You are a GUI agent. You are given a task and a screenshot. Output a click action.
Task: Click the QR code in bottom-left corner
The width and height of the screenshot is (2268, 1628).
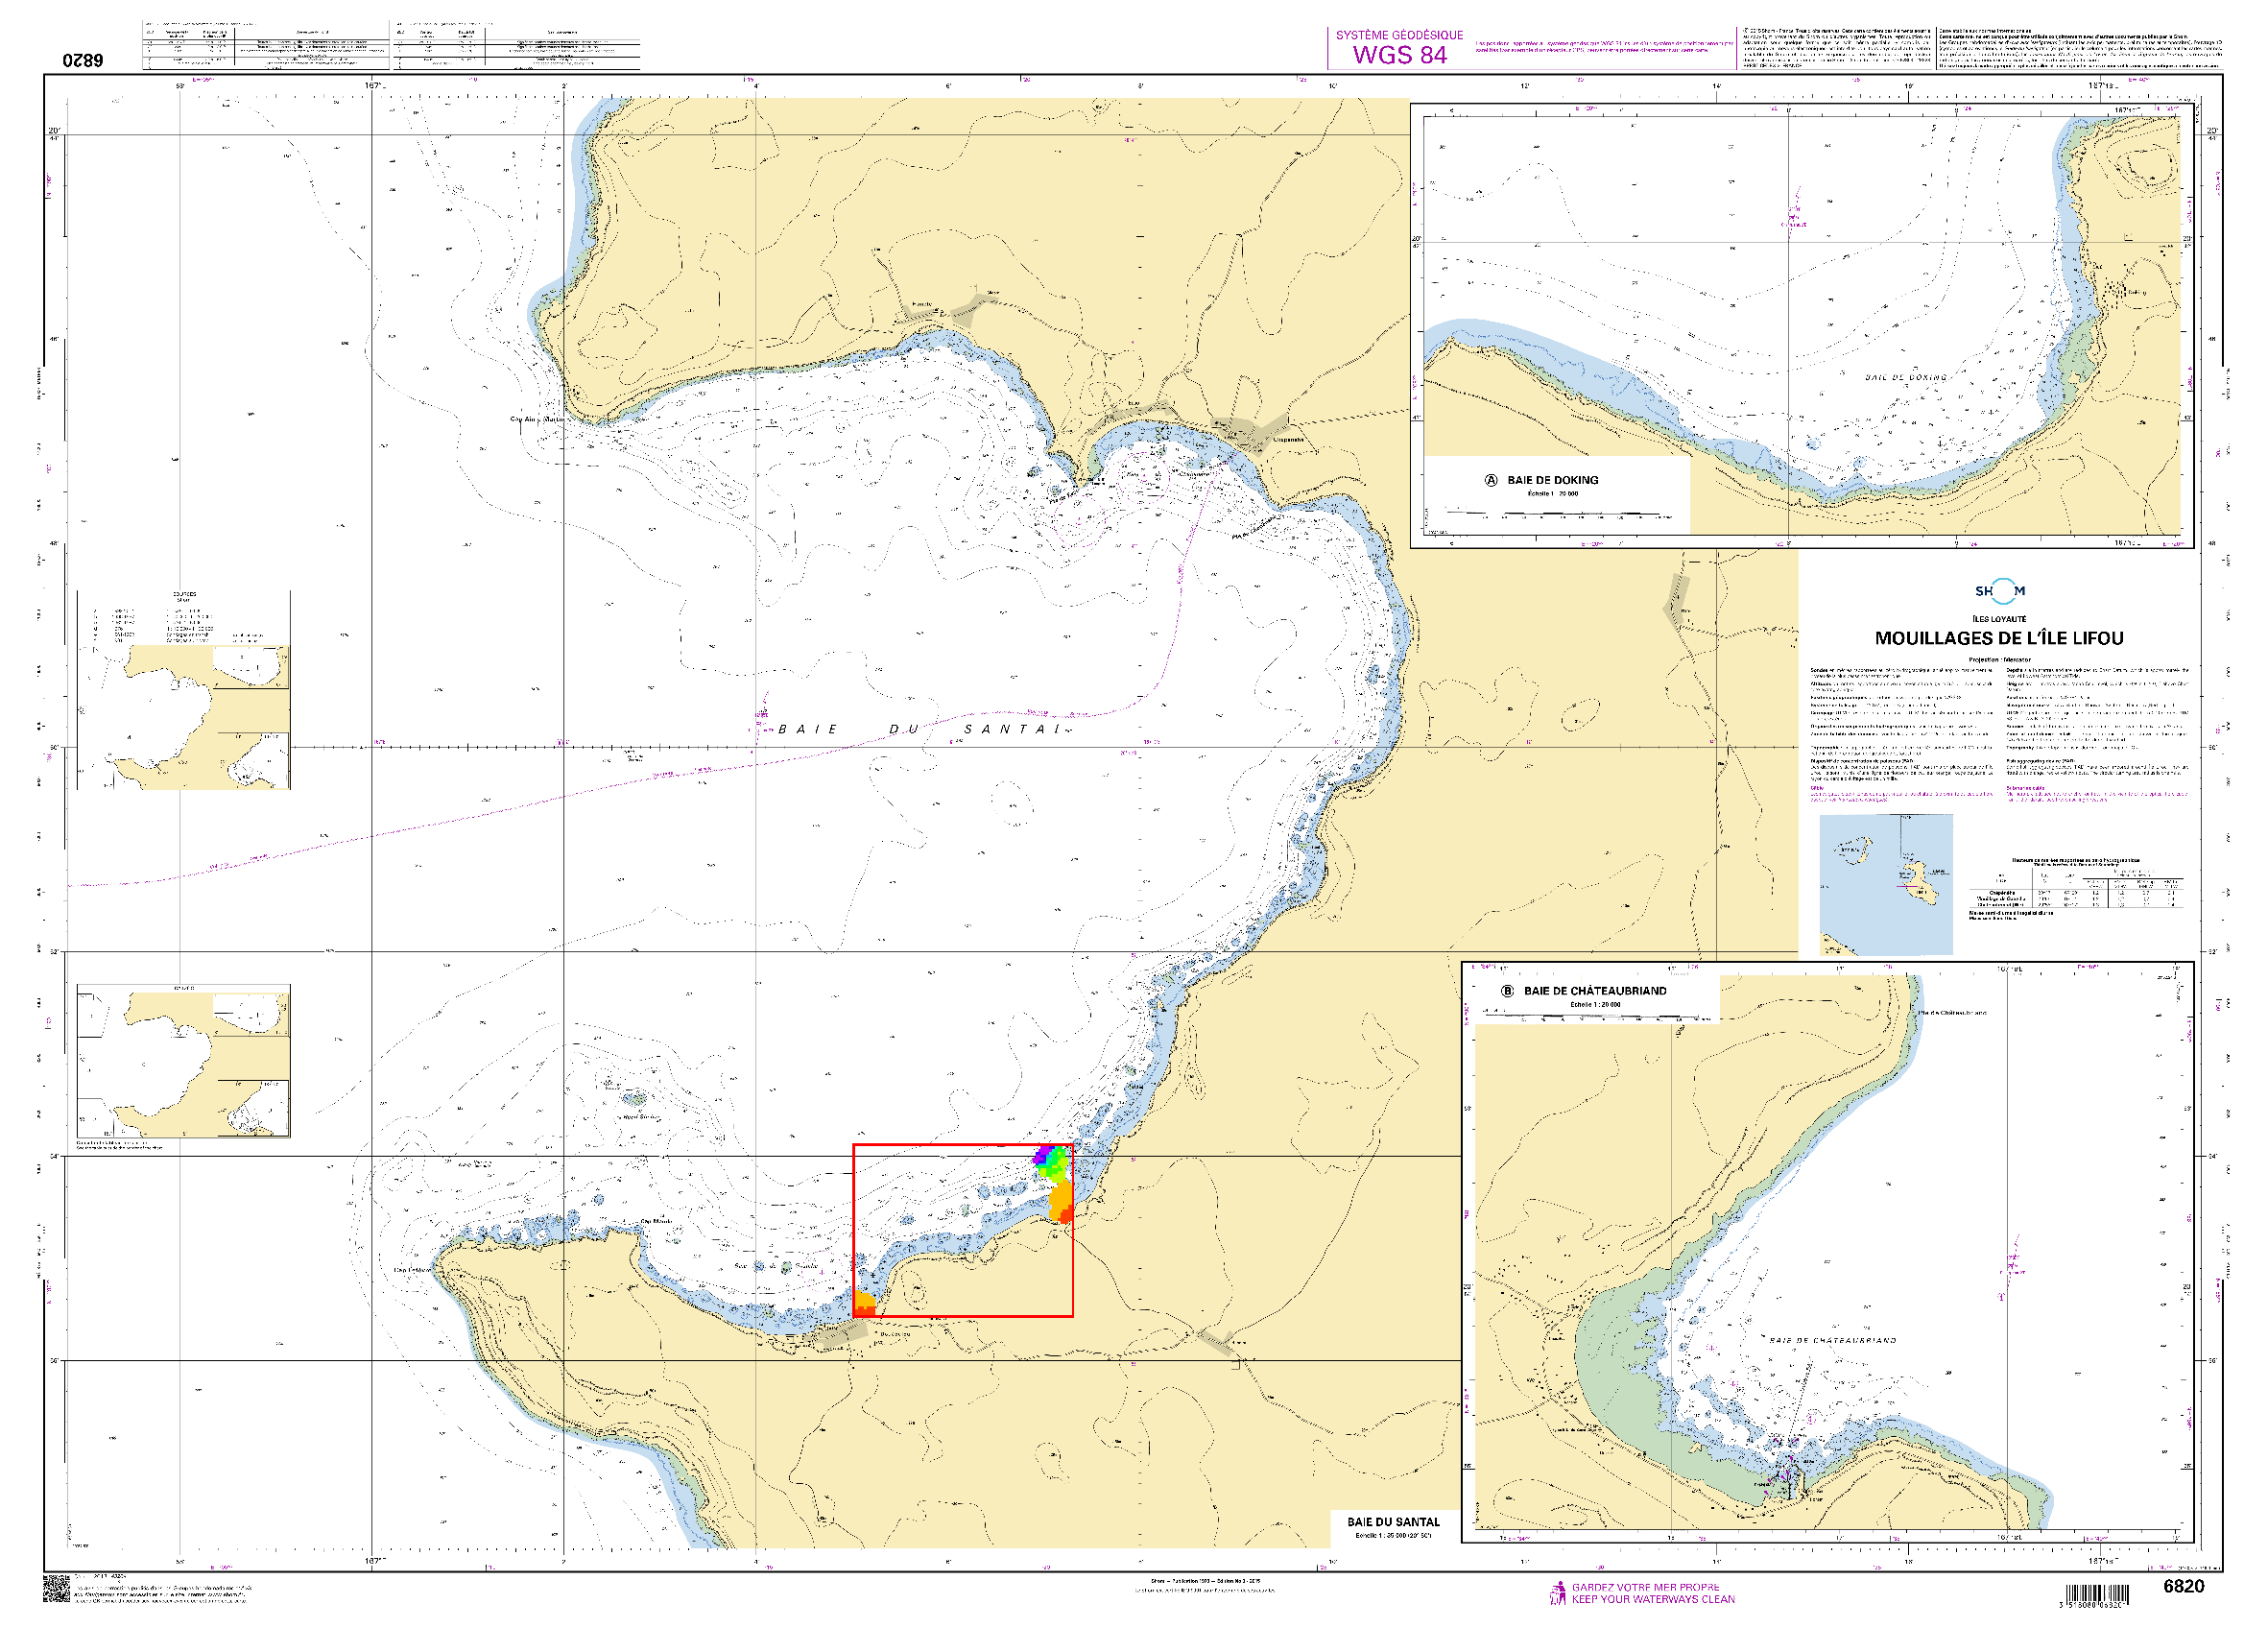coord(56,1588)
